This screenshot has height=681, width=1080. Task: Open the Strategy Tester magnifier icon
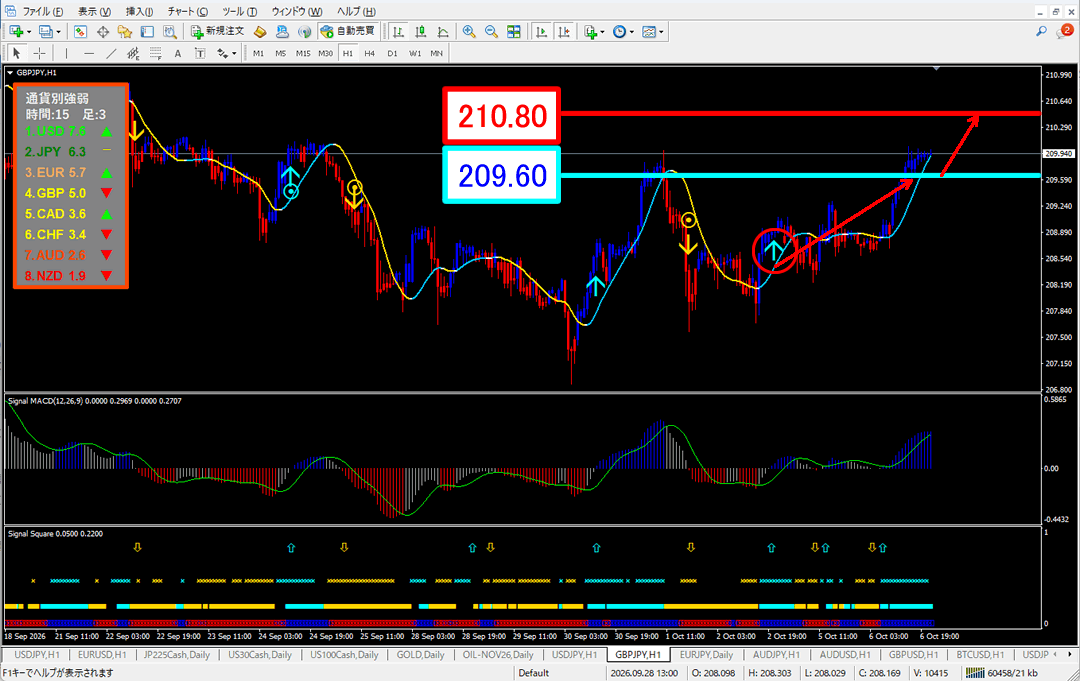tap(169, 32)
